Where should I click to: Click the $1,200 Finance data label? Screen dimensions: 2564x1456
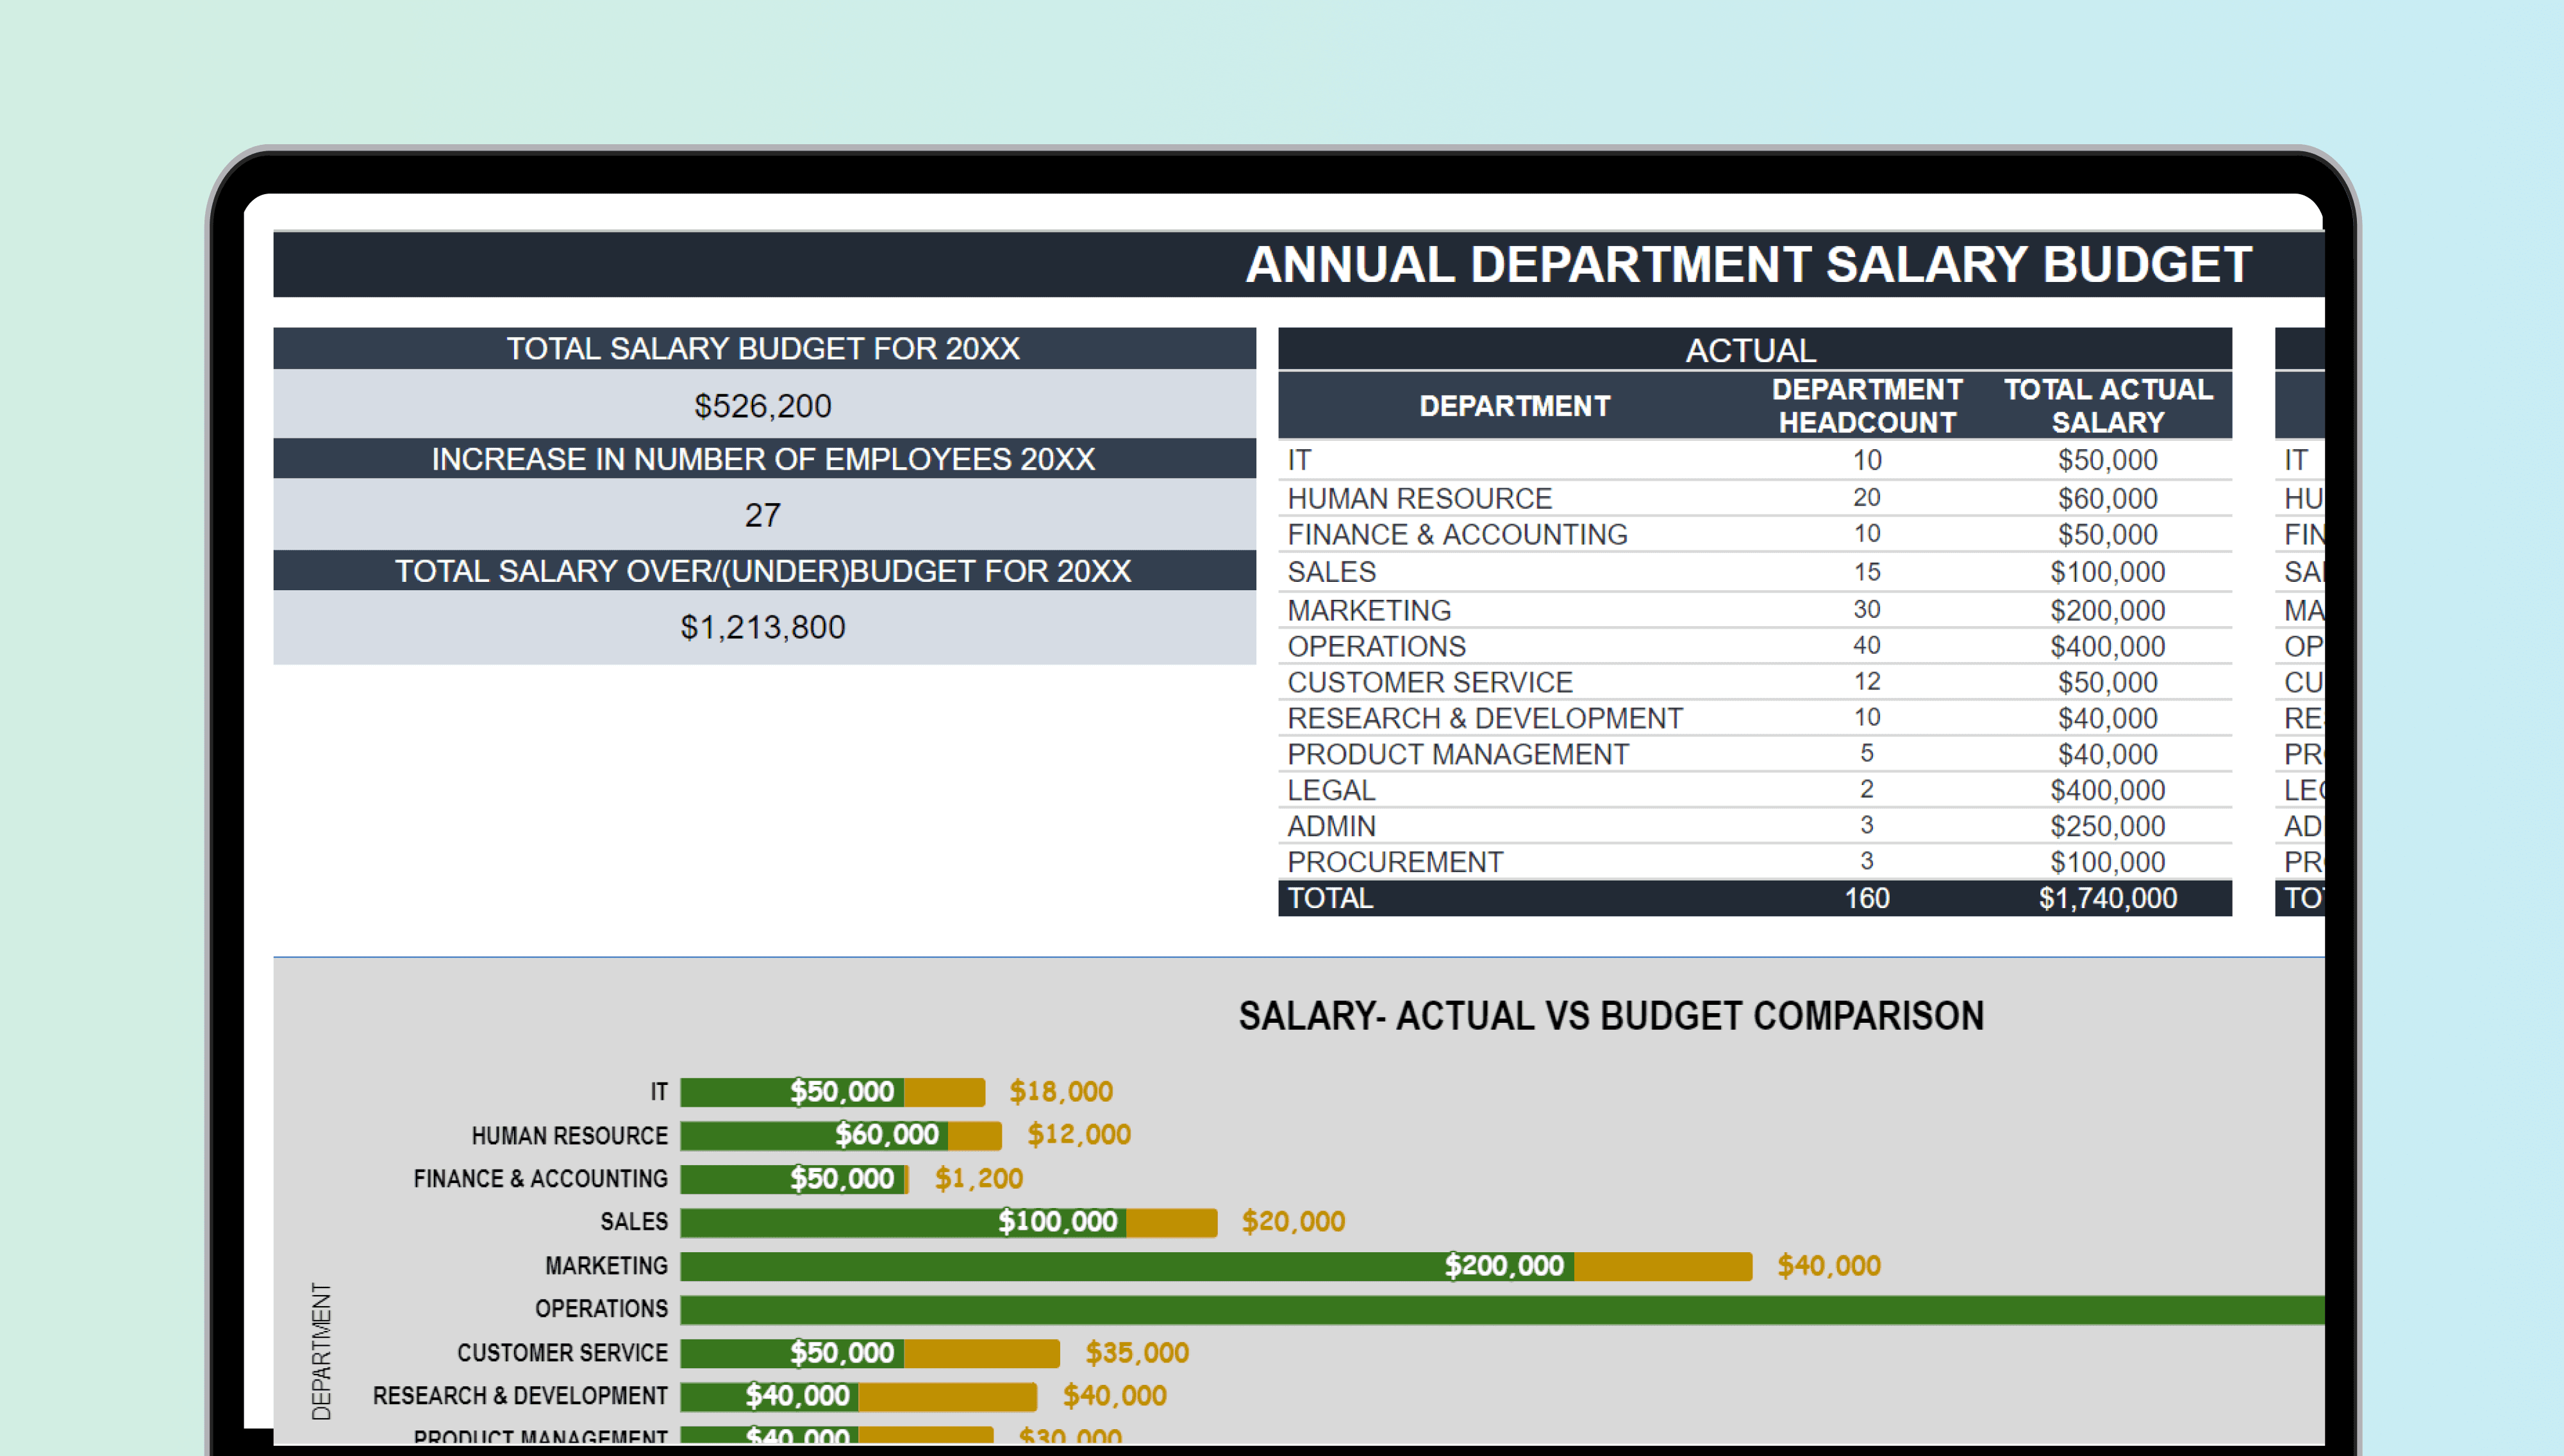(x=979, y=1179)
